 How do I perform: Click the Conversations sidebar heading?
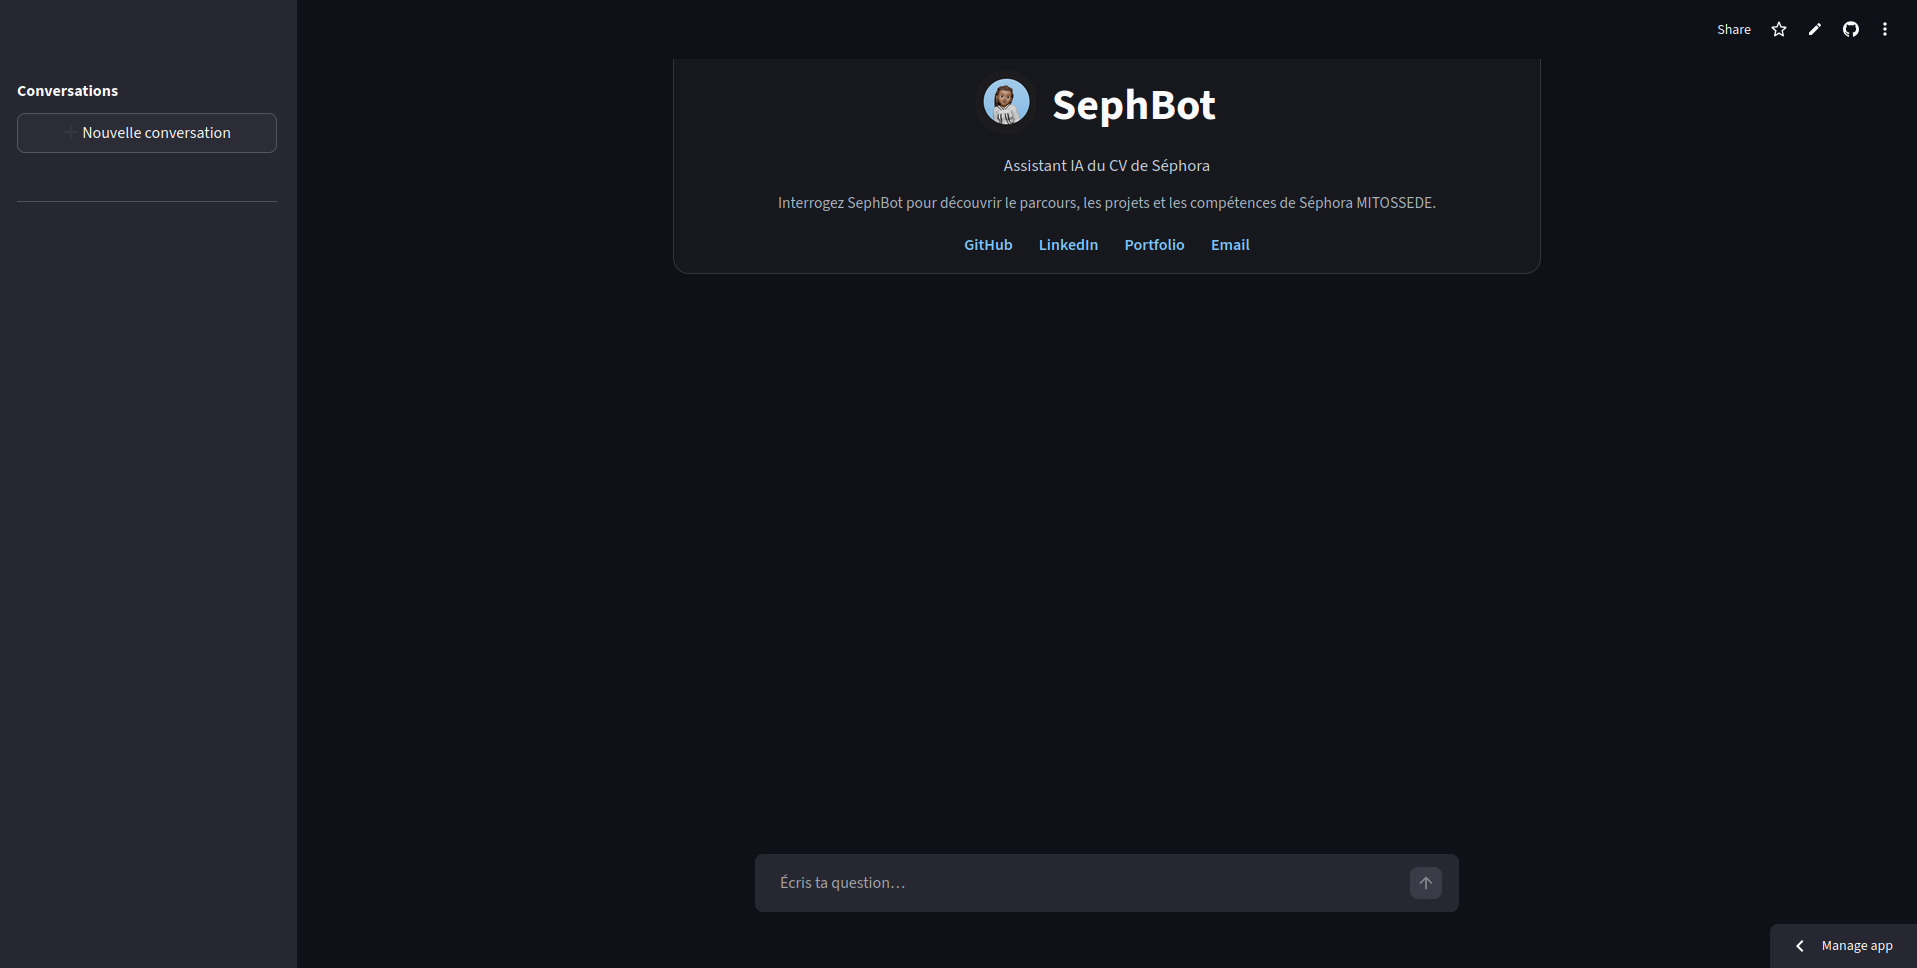coord(66,90)
